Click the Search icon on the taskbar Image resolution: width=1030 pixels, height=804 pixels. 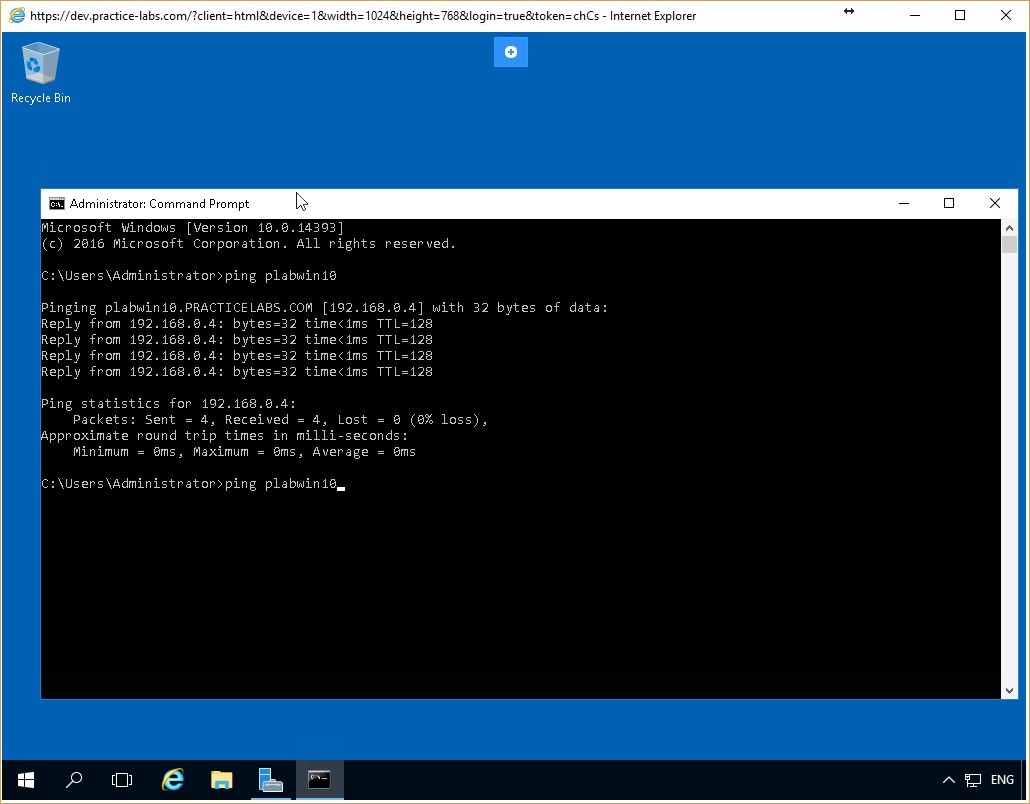point(73,780)
